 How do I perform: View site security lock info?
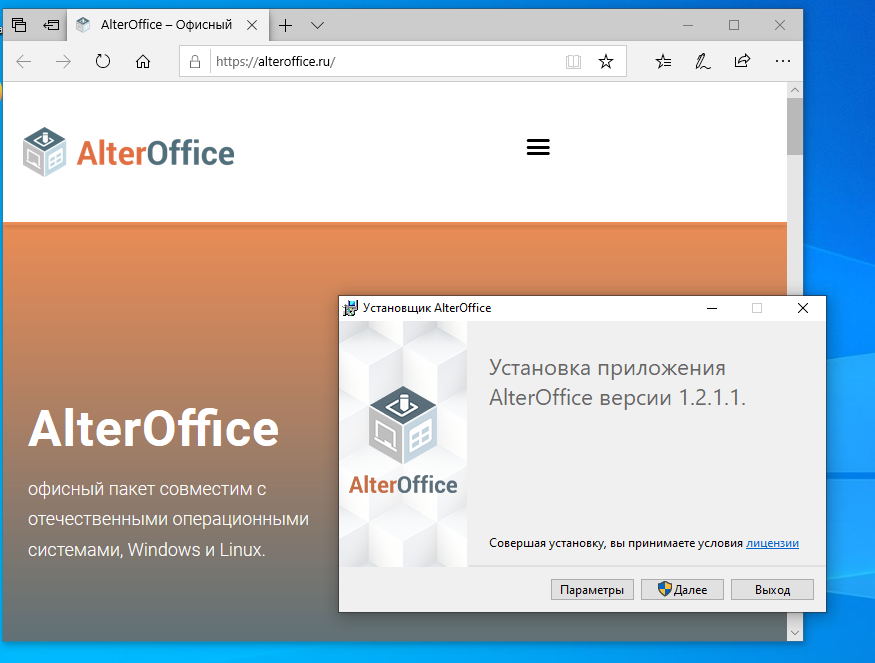(195, 61)
